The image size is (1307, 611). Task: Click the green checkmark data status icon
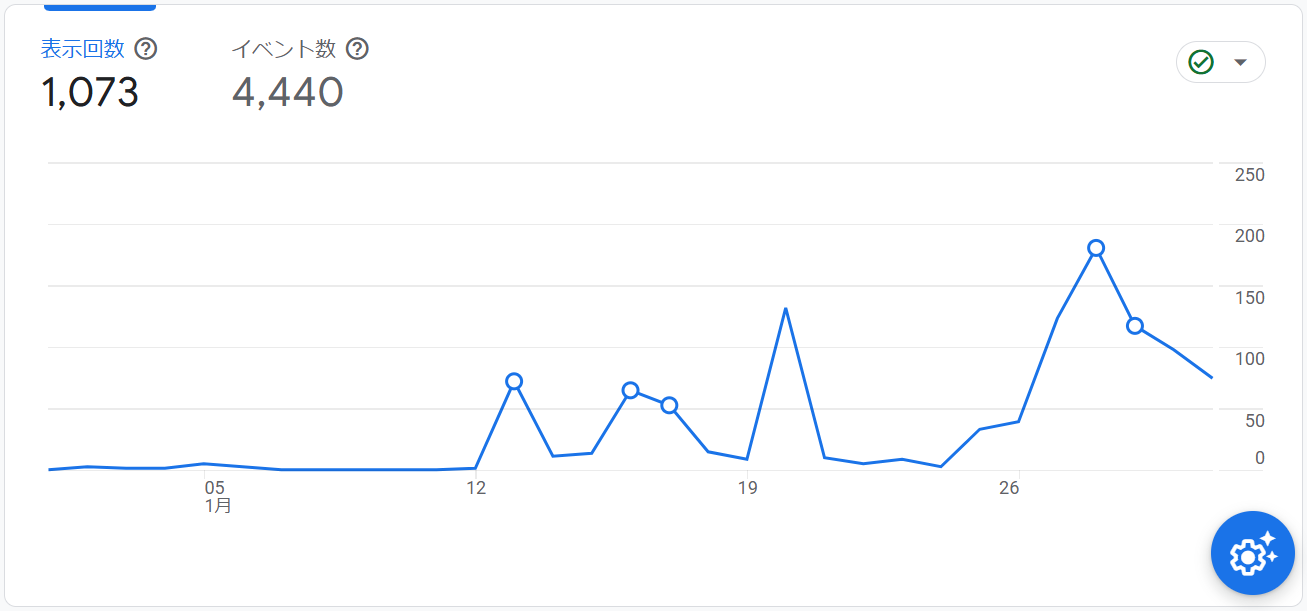(1201, 62)
